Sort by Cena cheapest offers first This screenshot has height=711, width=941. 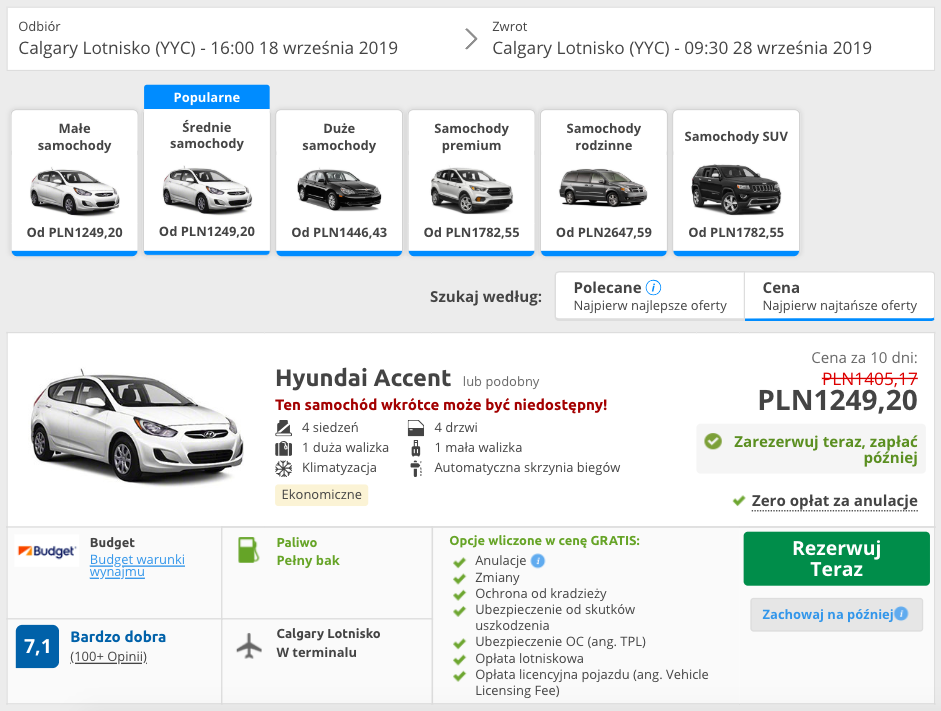pos(839,296)
